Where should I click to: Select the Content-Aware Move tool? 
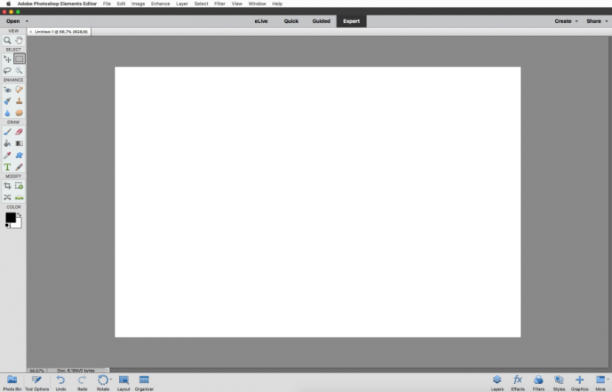pos(7,198)
